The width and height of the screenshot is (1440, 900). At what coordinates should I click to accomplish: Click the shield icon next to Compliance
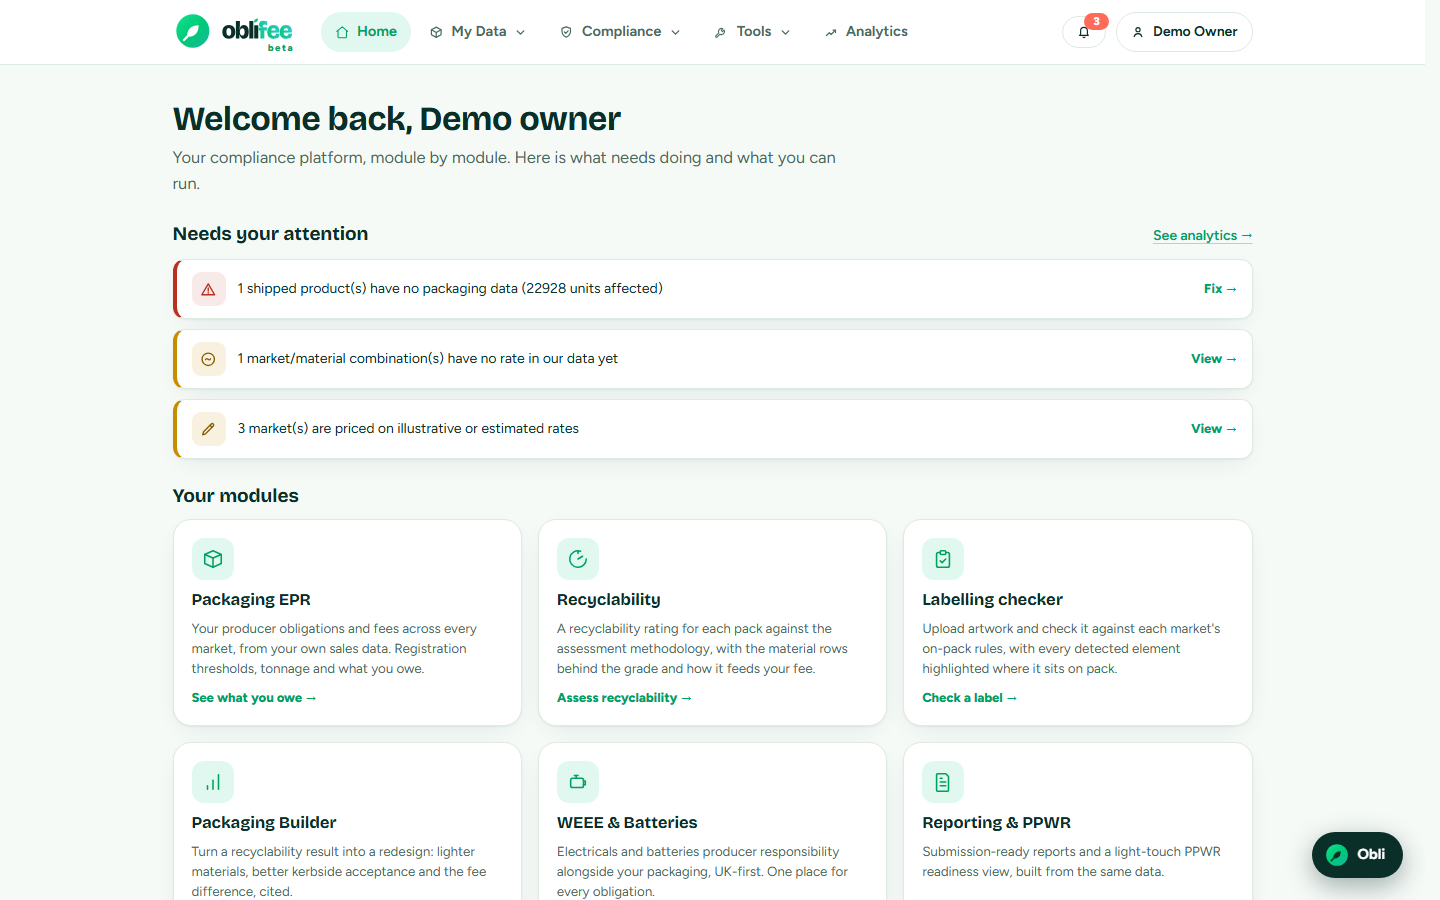[566, 32]
